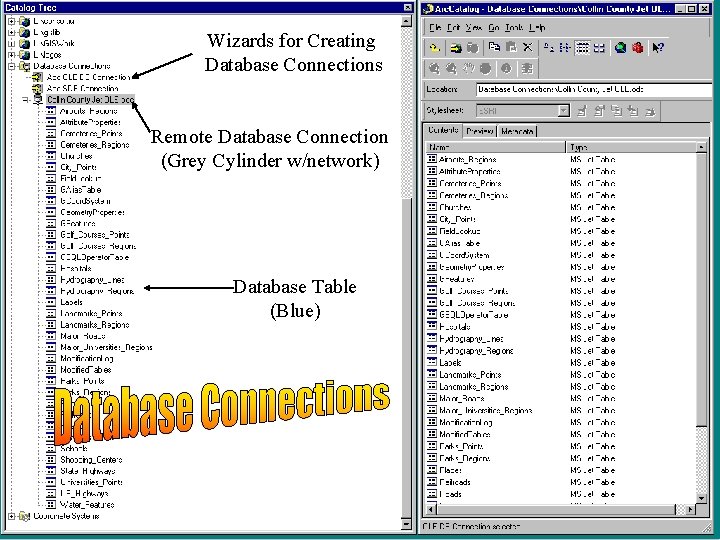Open the File menu

point(434,28)
